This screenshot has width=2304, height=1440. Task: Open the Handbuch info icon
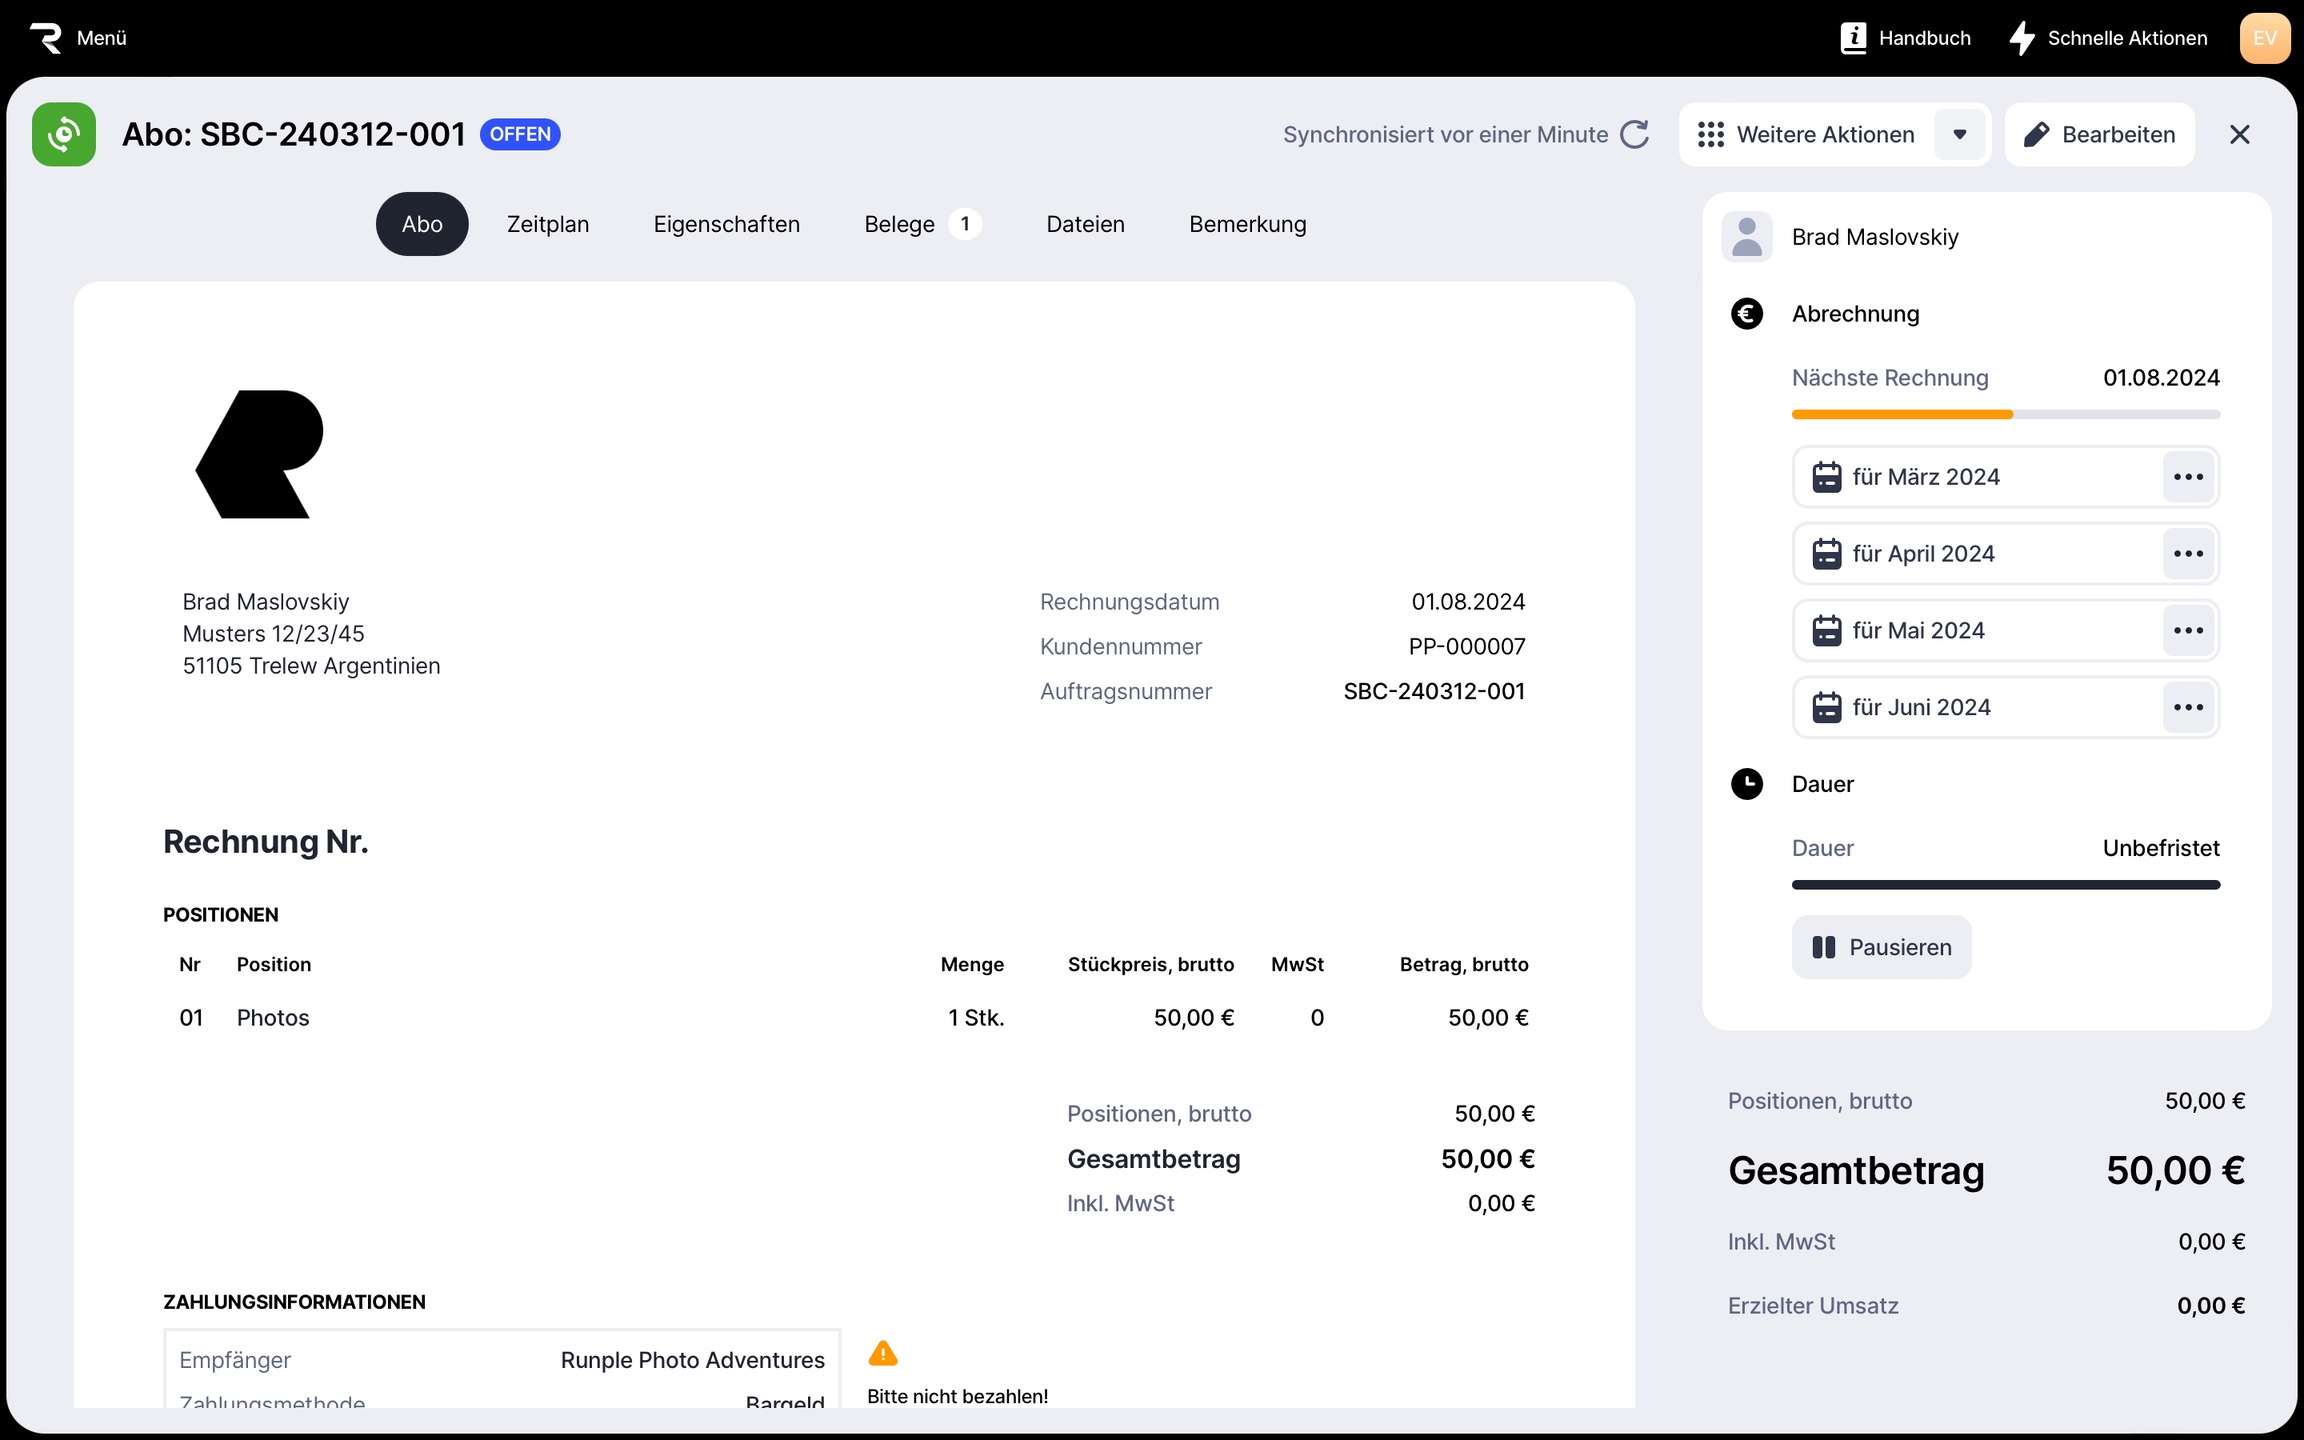pos(1853,38)
